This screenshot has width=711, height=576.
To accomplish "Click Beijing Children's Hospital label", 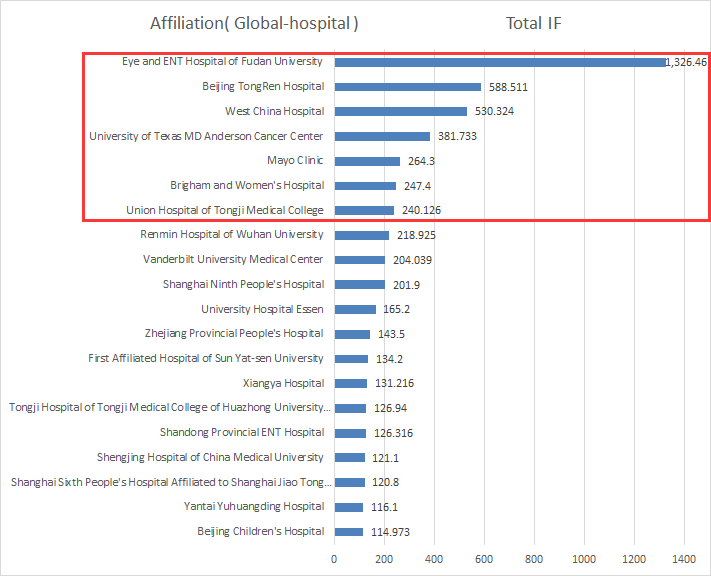I will click(261, 531).
